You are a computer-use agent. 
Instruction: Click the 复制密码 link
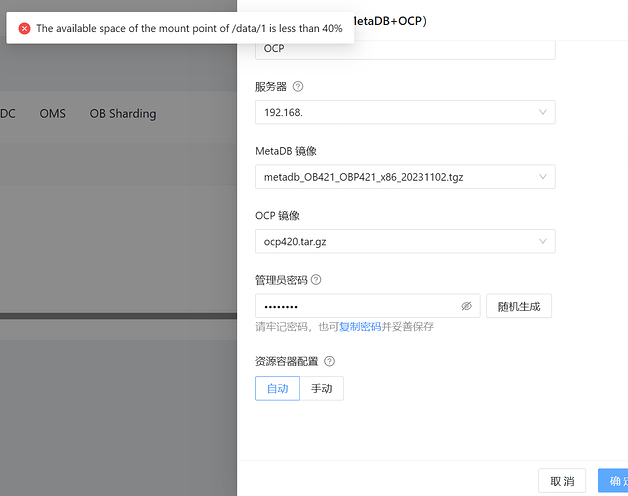click(360, 327)
